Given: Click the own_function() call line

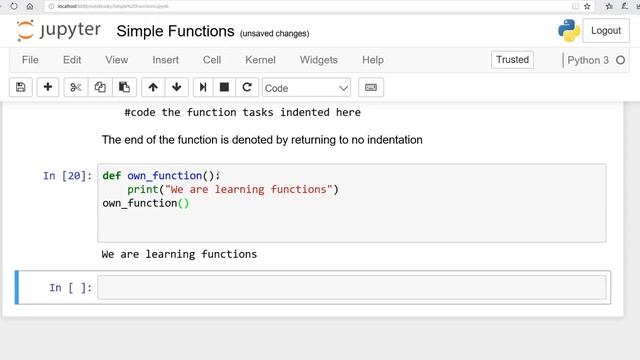Looking at the screenshot, I should (x=146, y=203).
